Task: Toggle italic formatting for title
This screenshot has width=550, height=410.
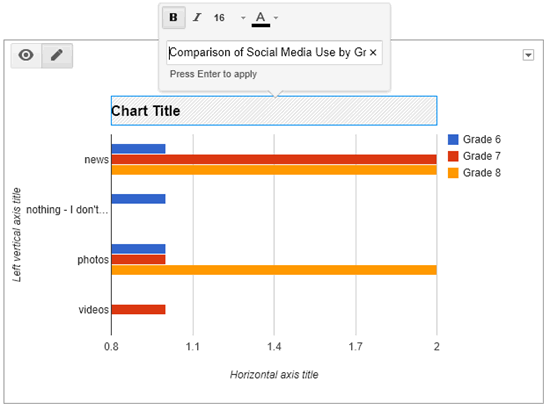Action: point(197,18)
